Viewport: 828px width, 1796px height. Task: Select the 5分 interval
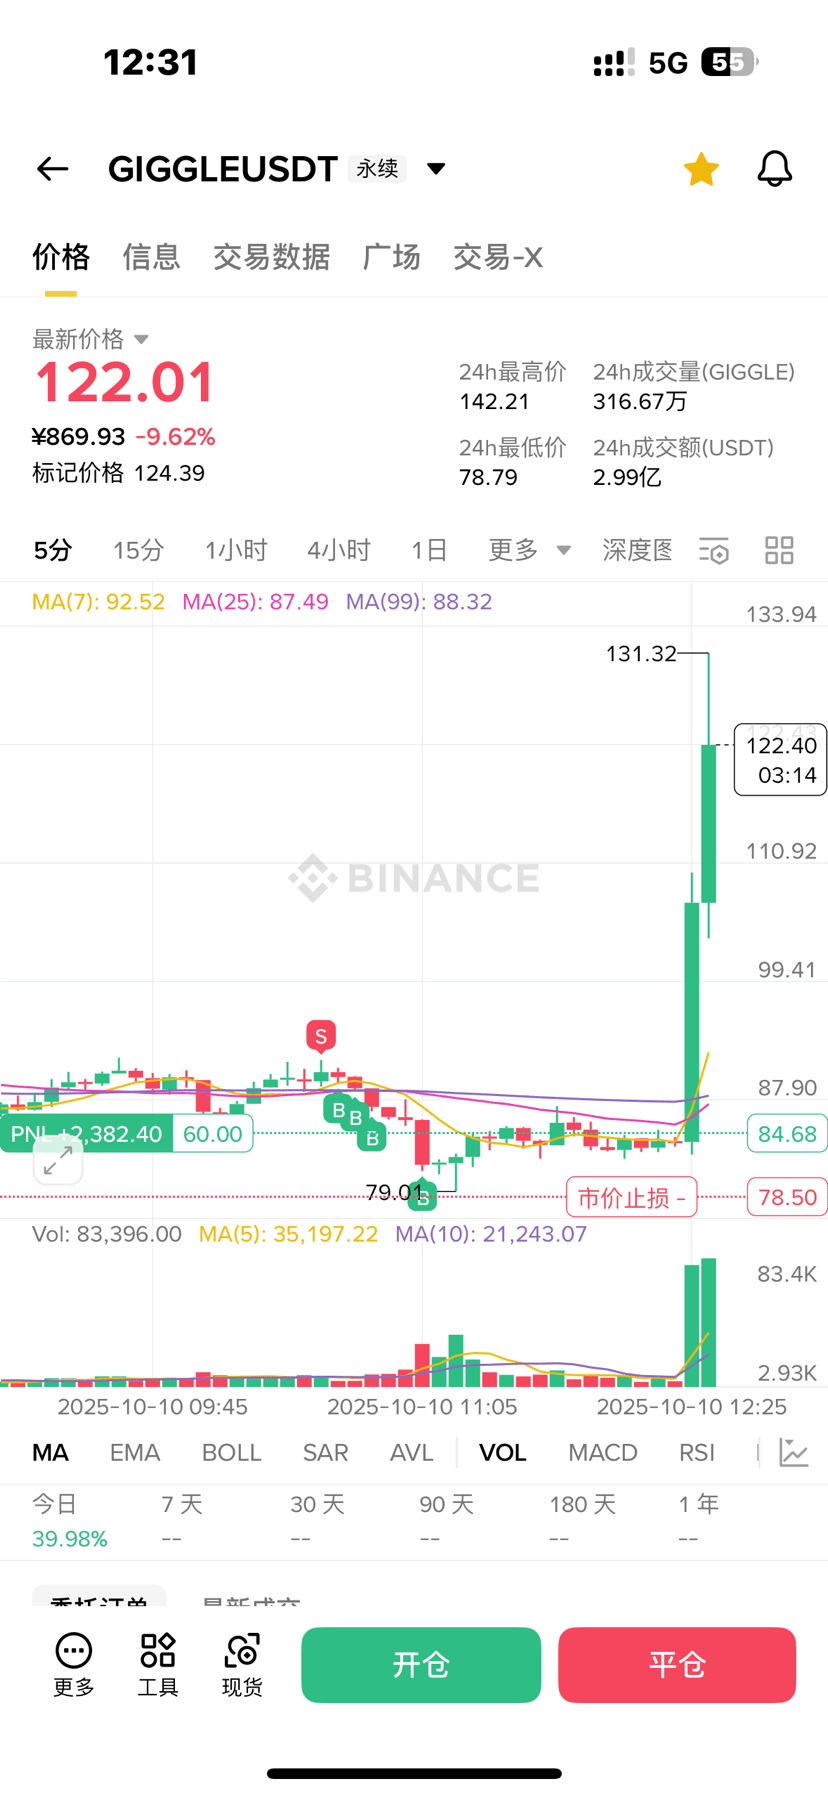point(53,550)
